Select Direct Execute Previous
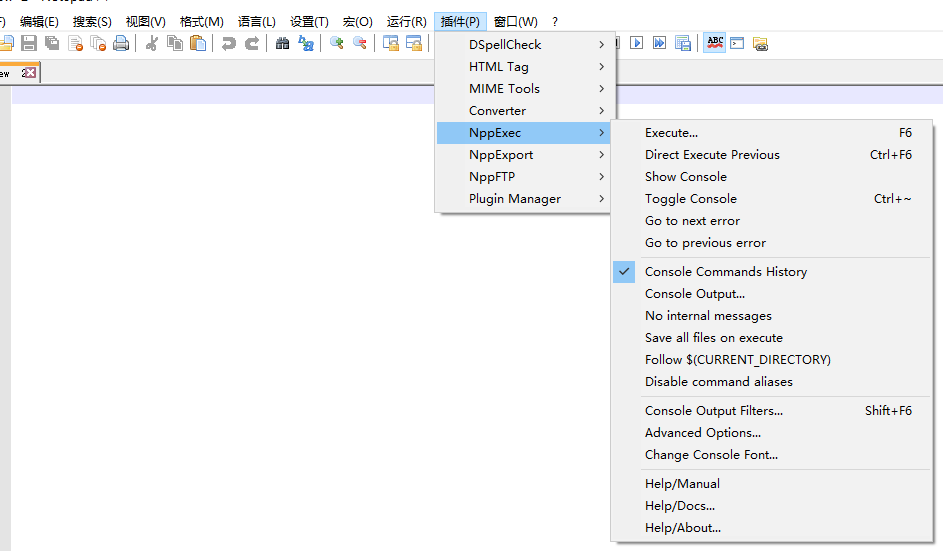The image size is (943, 551). (772, 155)
